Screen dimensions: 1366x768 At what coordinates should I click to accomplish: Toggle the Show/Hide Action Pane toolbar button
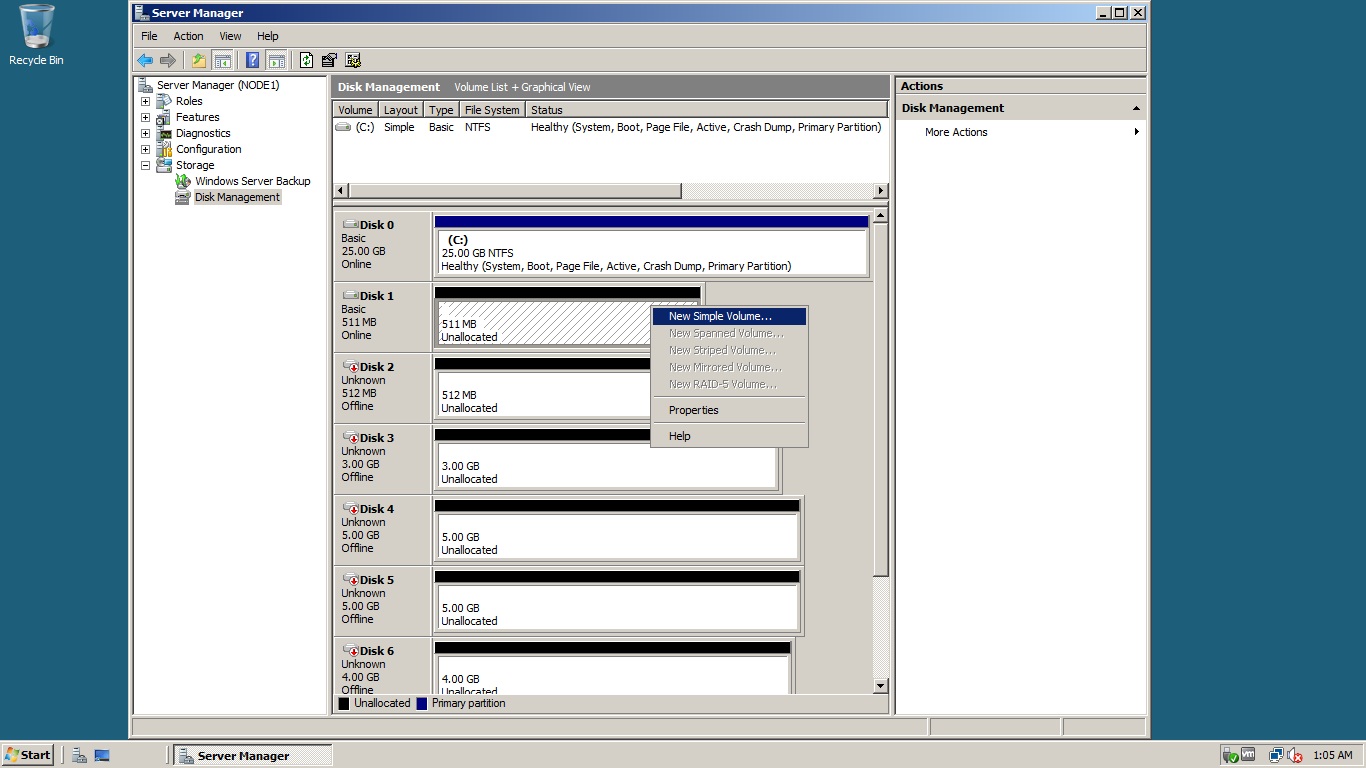pyautogui.click(x=276, y=60)
